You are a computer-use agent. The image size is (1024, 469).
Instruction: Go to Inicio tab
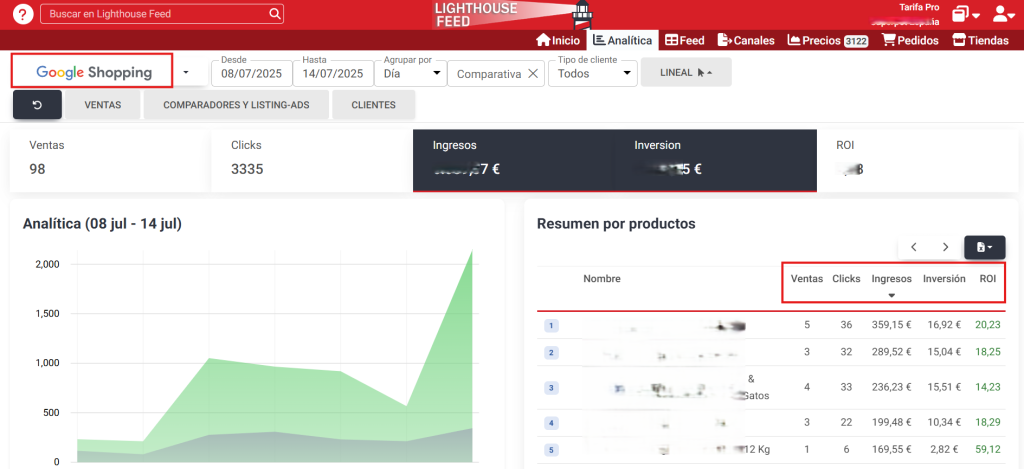coord(558,40)
